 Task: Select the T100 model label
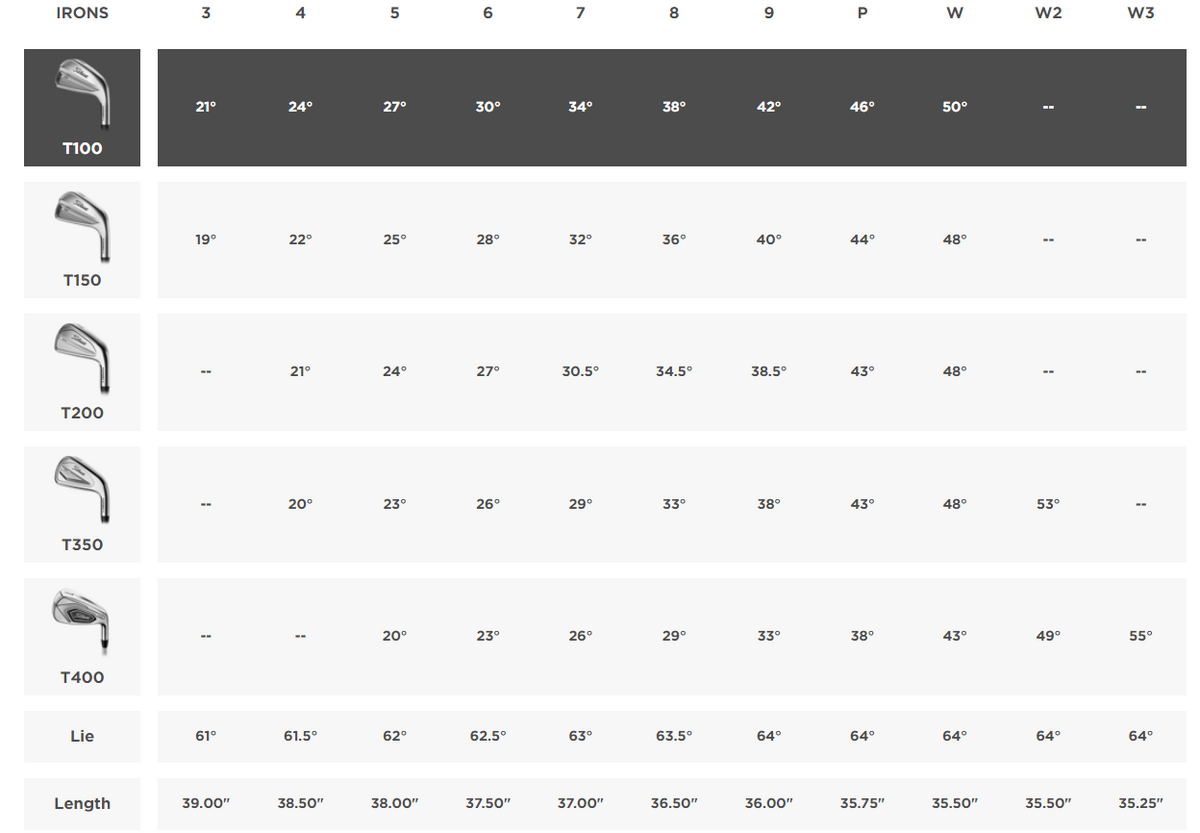82,148
